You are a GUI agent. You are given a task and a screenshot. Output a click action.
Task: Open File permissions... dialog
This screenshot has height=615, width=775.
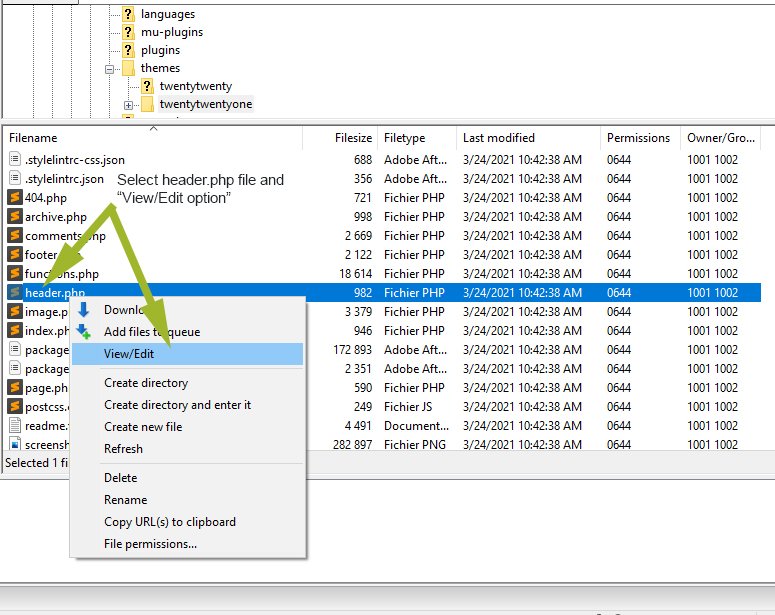click(x=150, y=544)
